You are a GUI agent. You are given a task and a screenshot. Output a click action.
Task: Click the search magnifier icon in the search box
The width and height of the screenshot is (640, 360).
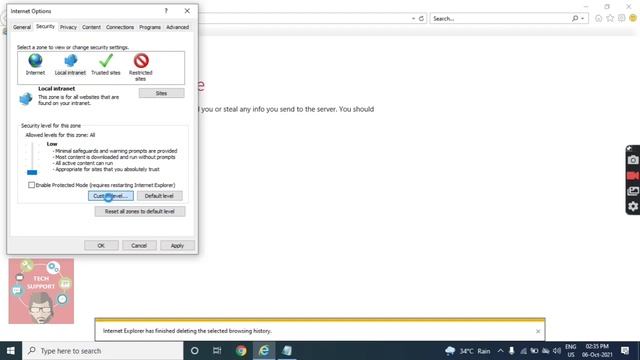click(x=575, y=18)
